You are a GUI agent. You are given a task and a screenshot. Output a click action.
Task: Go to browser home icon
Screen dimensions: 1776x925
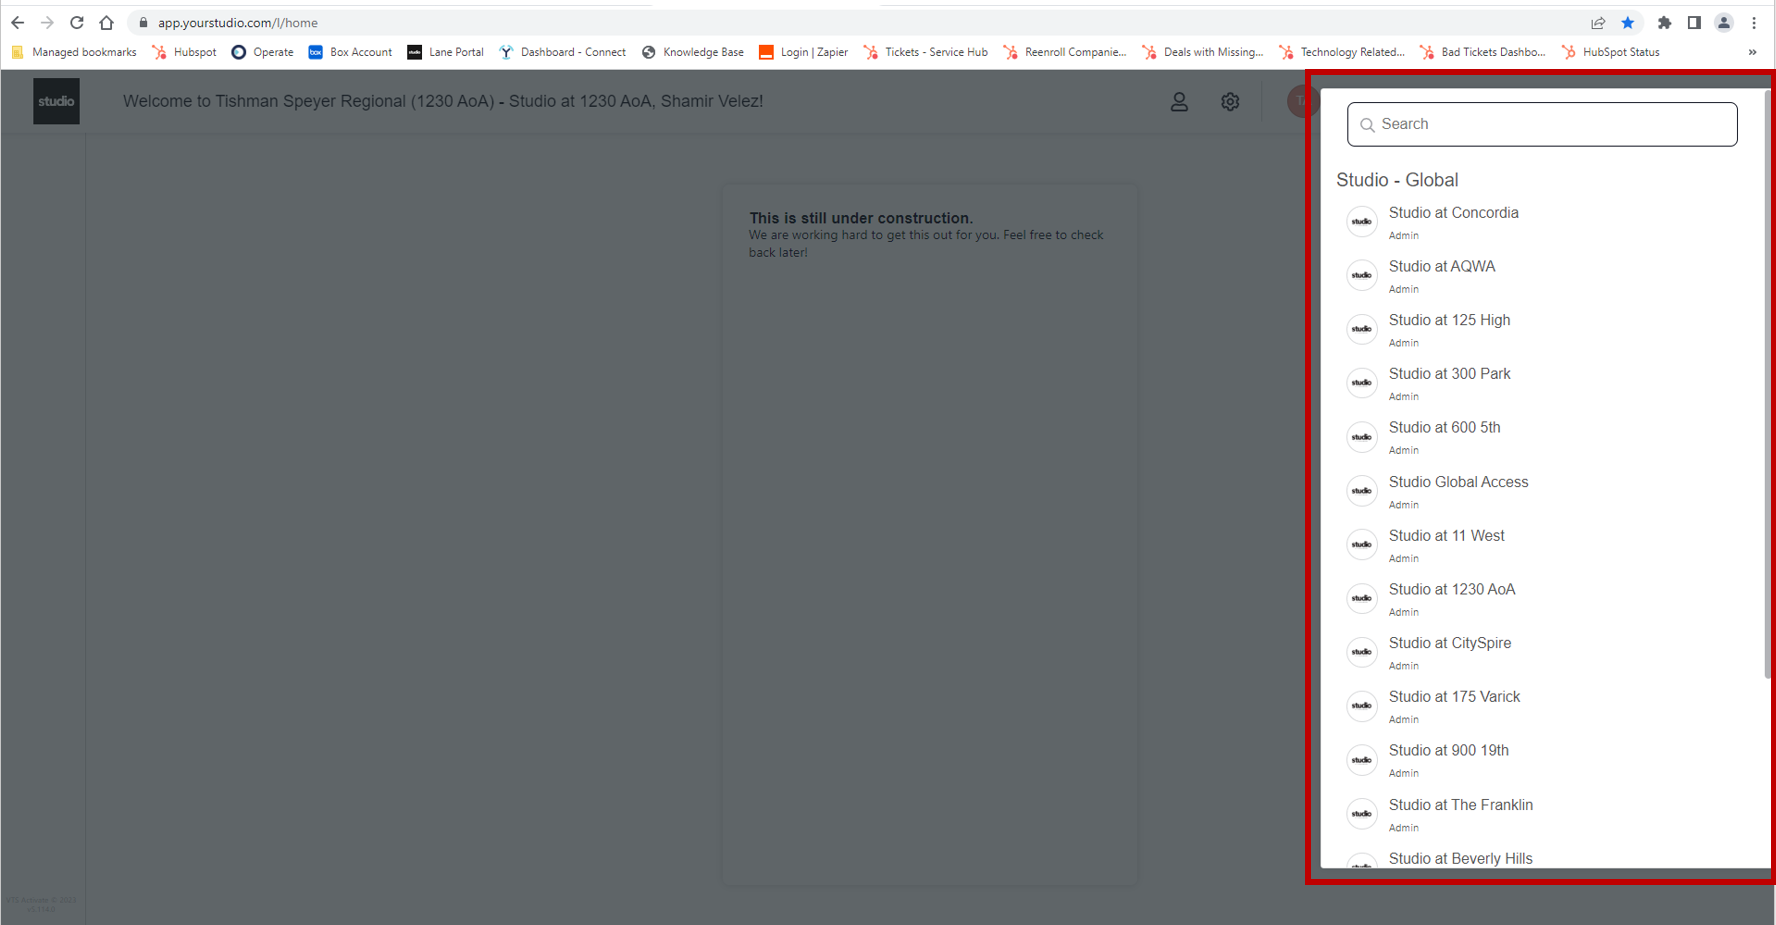click(x=107, y=22)
